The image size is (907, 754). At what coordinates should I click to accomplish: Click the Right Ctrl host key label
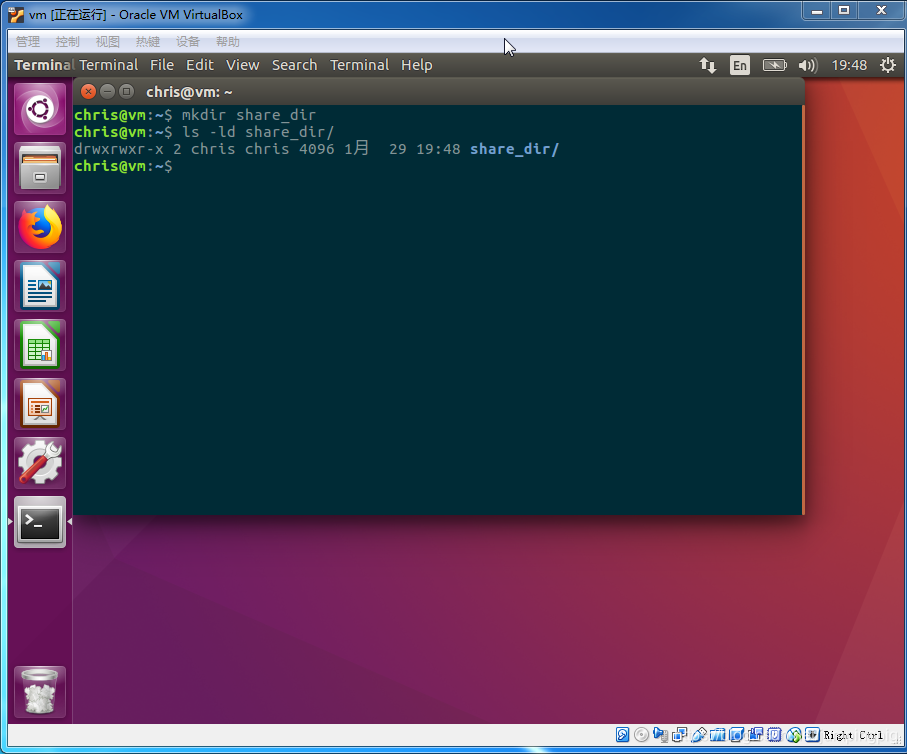(853, 735)
